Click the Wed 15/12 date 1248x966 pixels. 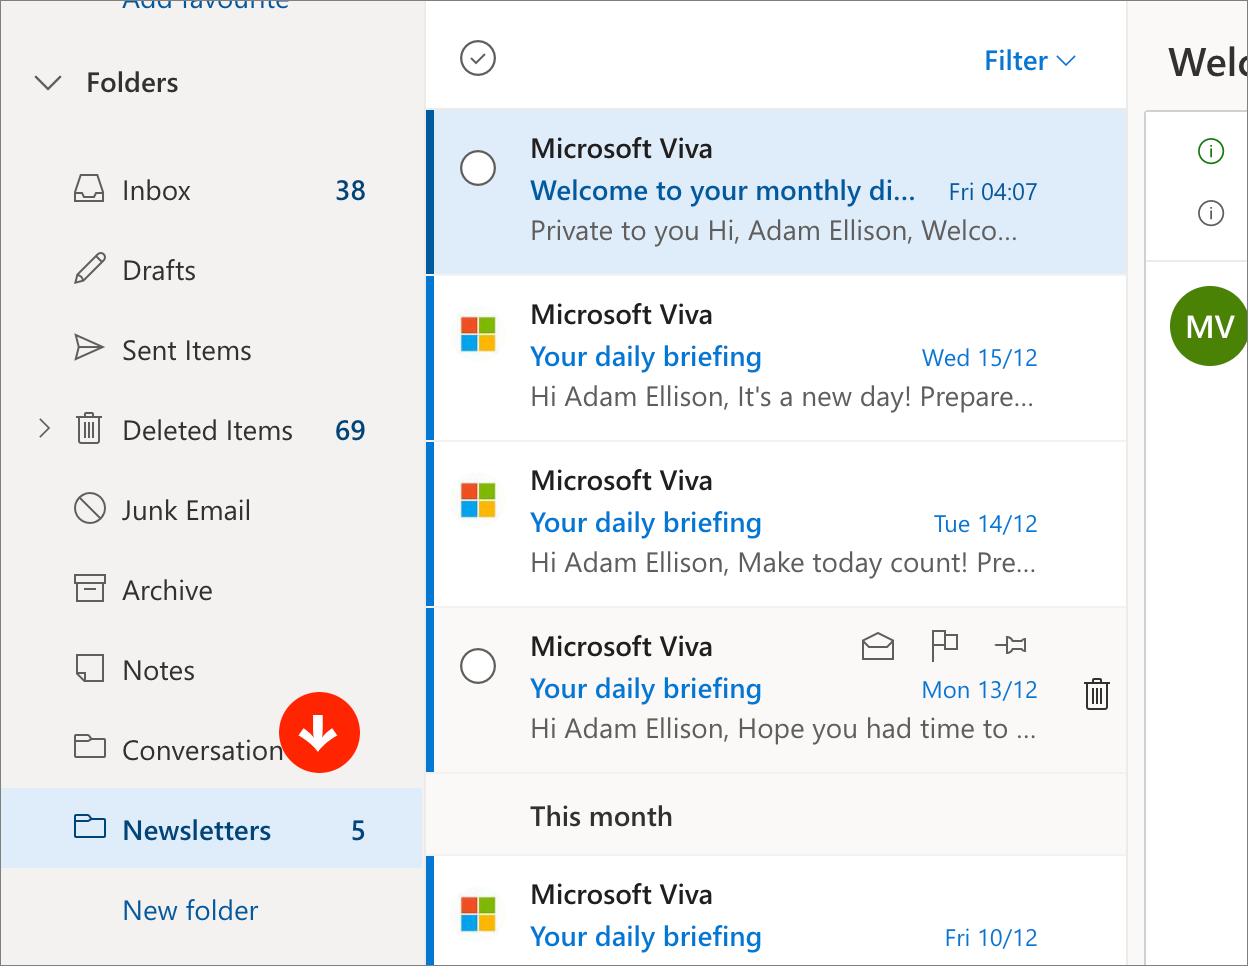[980, 358]
